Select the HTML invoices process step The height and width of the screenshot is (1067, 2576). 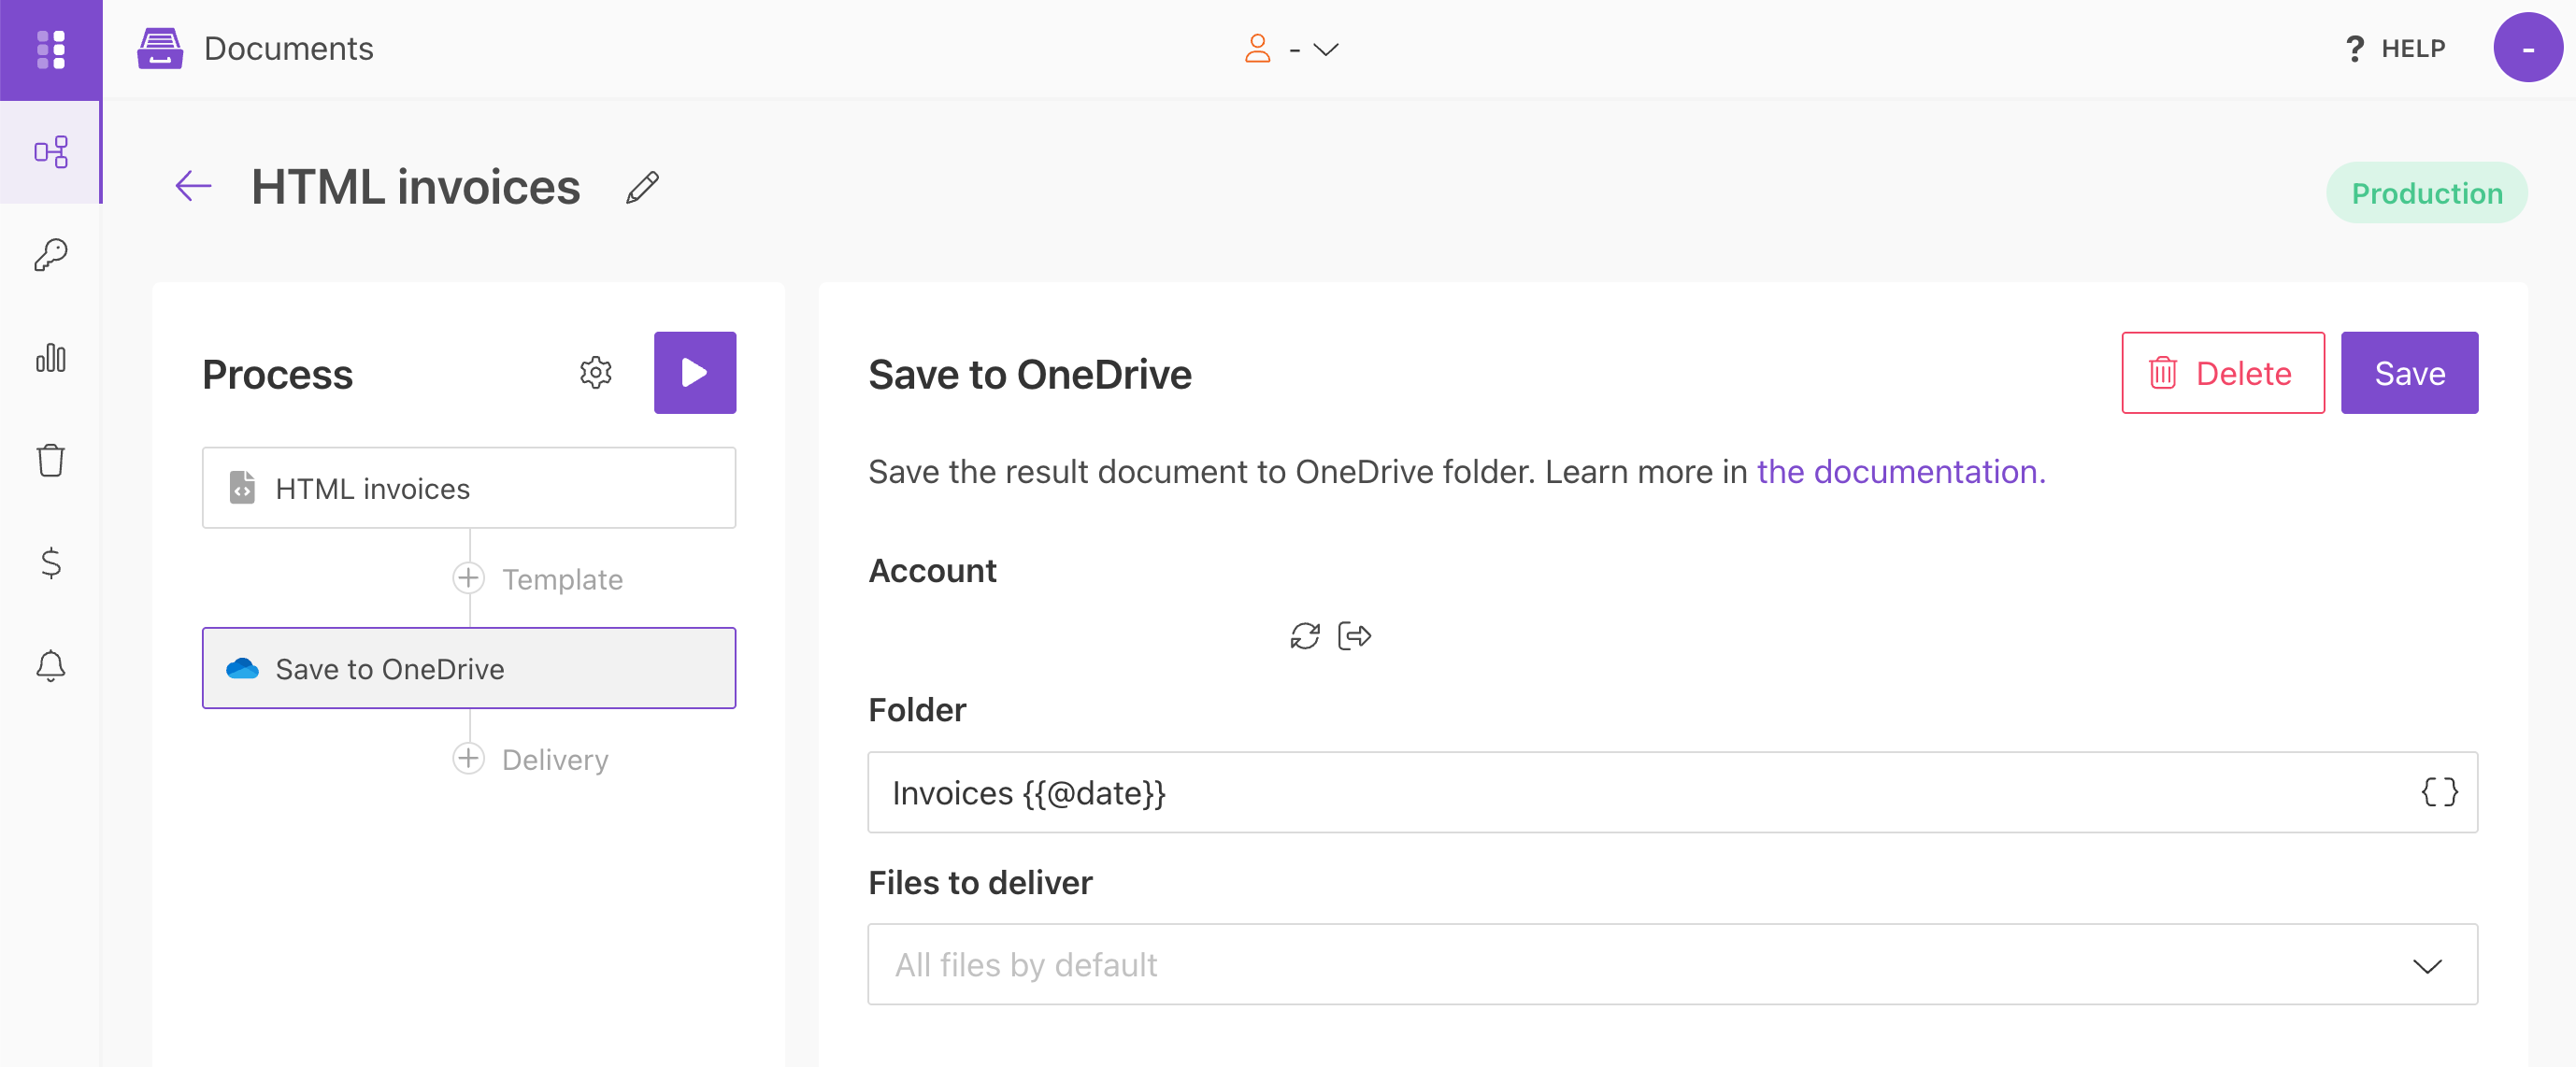(x=469, y=488)
